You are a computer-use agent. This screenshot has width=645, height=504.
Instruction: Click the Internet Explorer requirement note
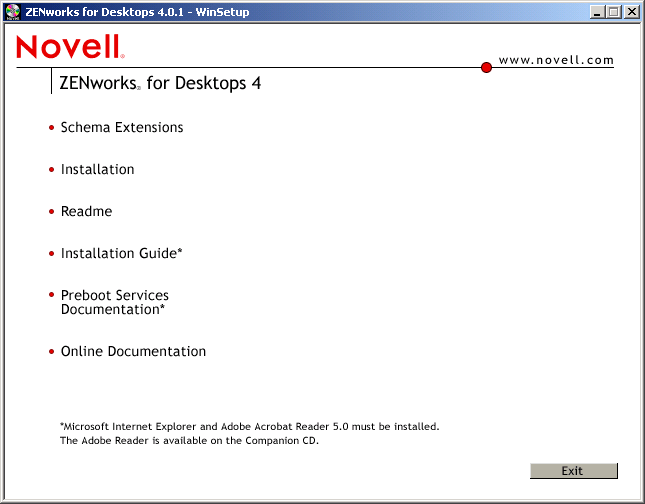click(x=250, y=427)
